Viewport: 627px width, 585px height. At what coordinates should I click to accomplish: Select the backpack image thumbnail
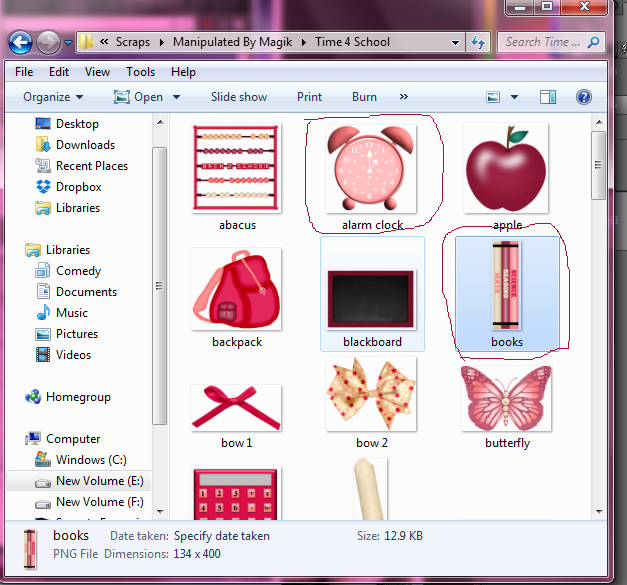(236, 289)
